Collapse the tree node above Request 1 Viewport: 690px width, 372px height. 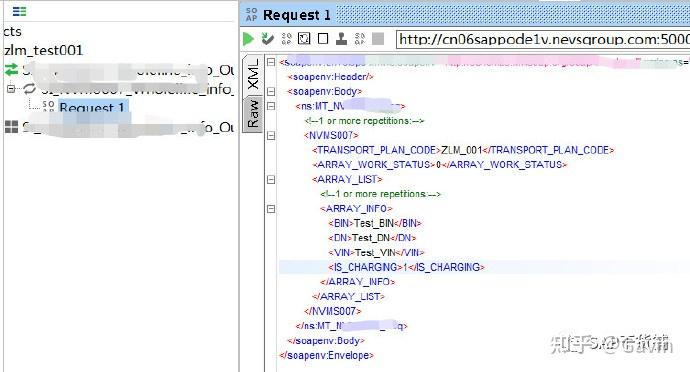coord(11,89)
